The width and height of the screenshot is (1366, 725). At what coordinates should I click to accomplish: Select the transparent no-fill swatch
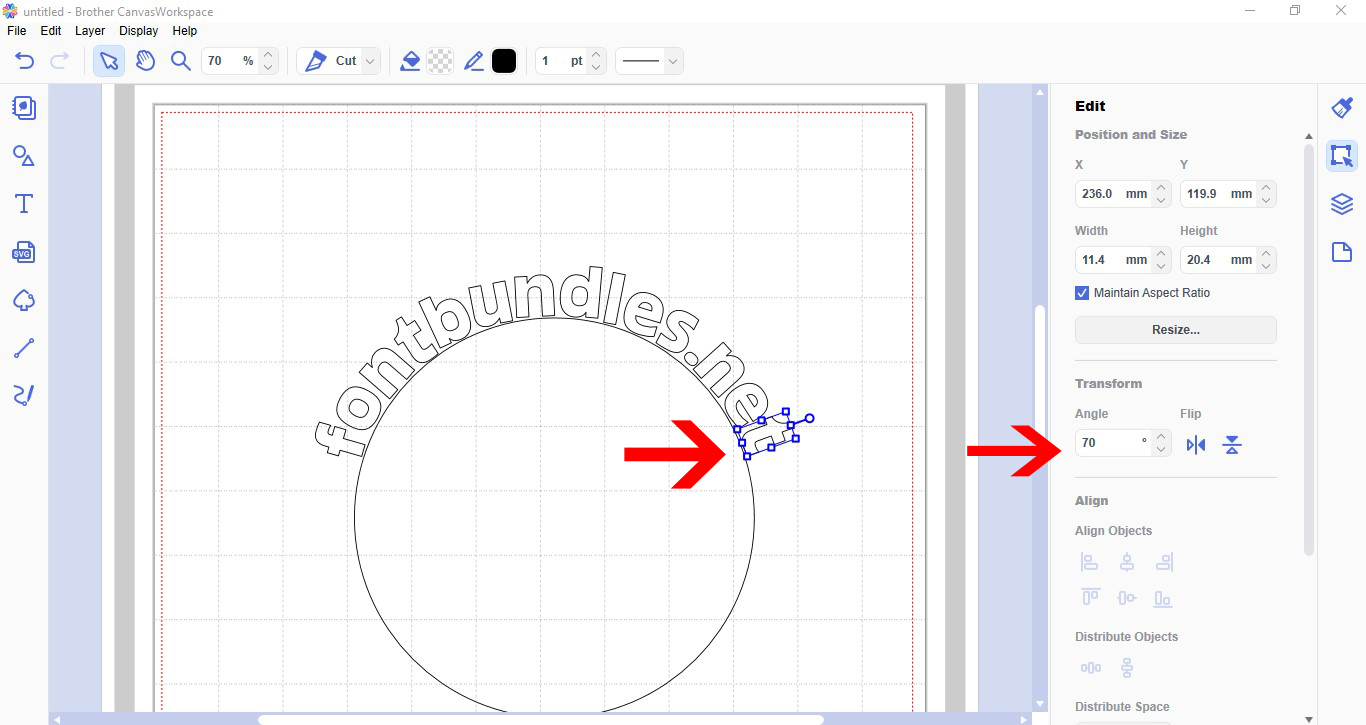(440, 61)
